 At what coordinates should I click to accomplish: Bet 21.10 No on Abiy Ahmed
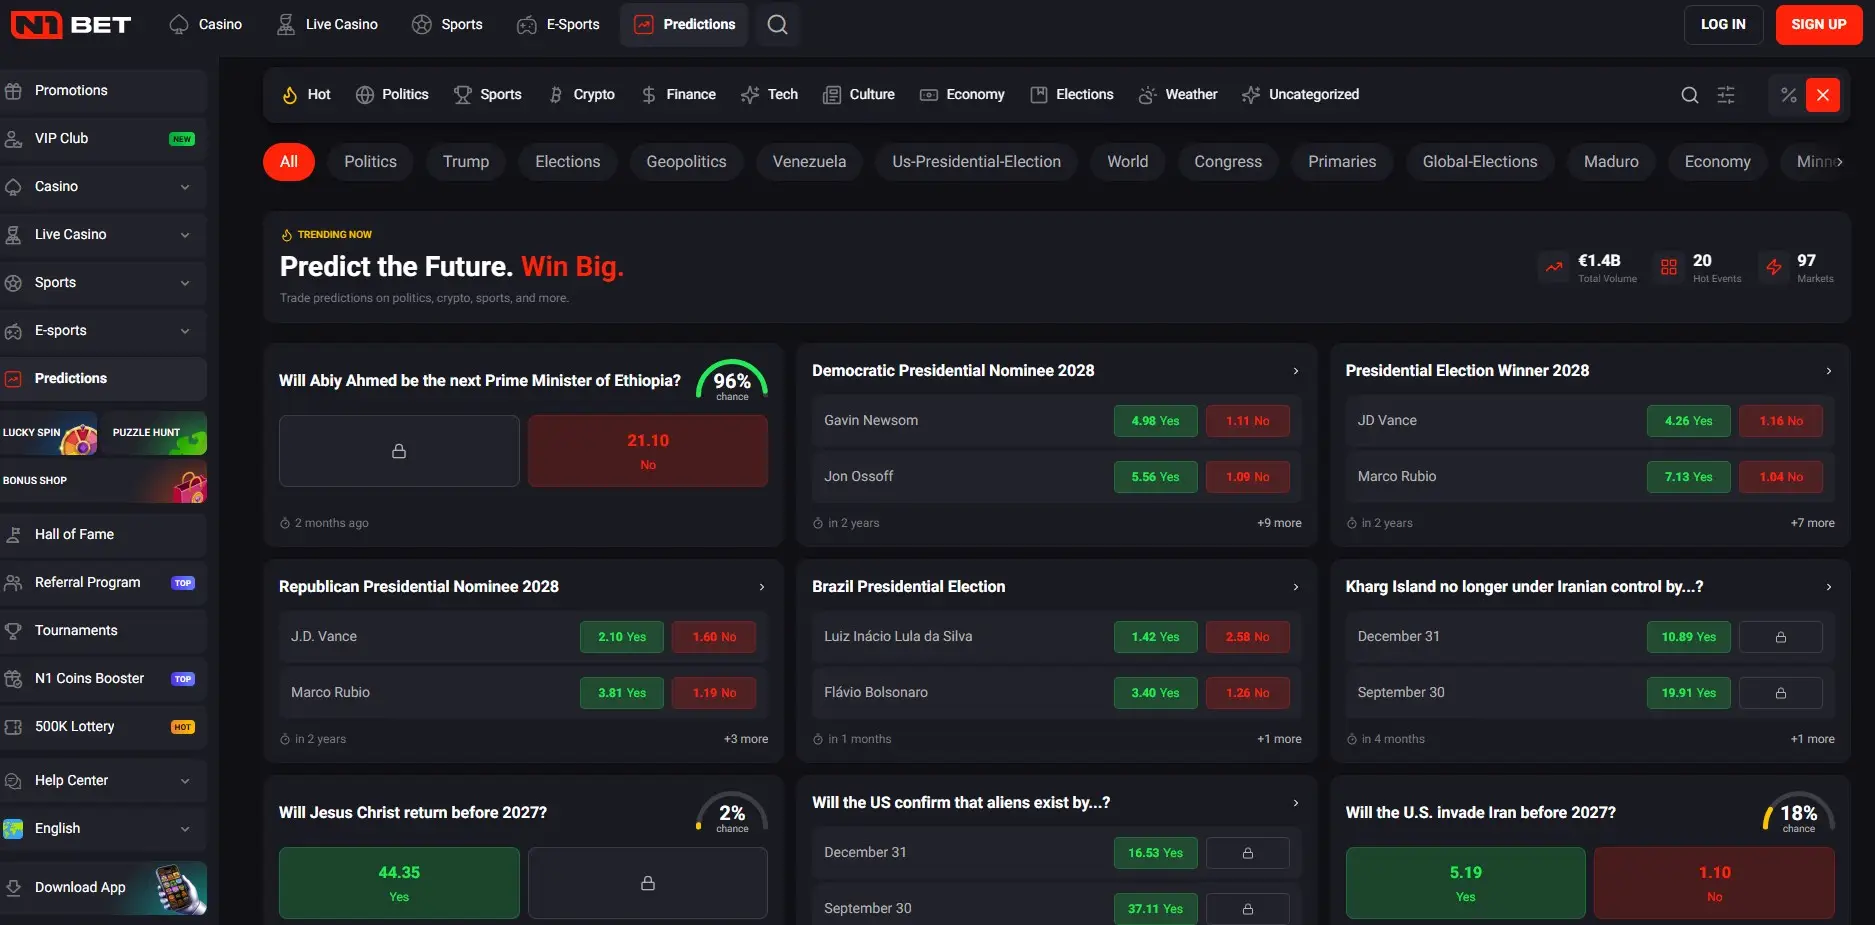click(x=648, y=451)
